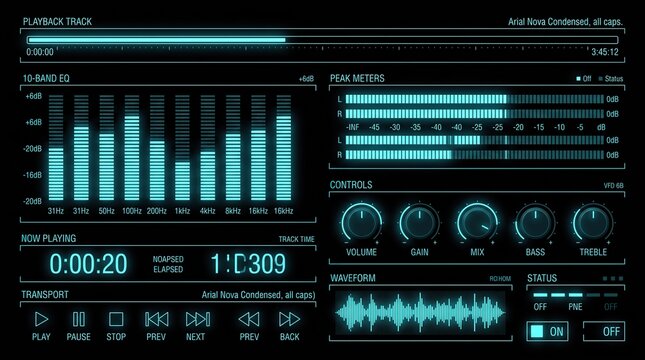Click the plus mark beside the Treble knob
Image resolution: width=645 pixels, height=360 pixels.
(x=608, y=243)
